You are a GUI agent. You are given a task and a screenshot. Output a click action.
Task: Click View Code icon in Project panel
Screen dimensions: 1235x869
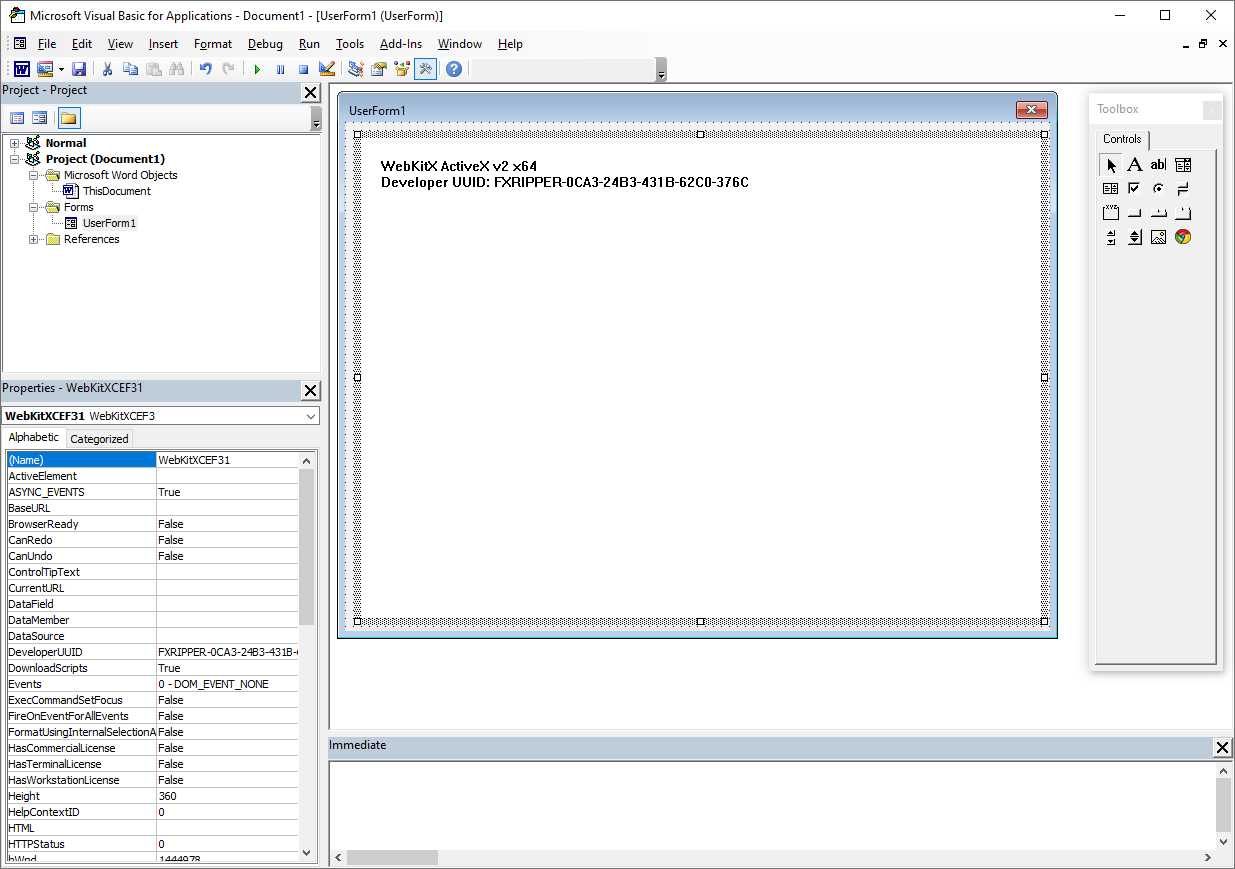coord(17,118)
